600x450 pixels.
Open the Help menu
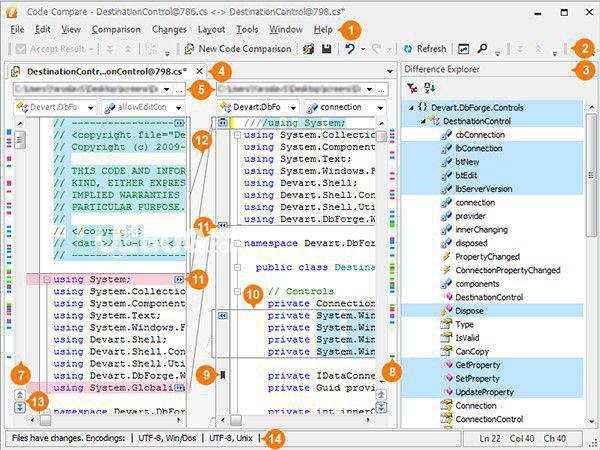point(323,29)
